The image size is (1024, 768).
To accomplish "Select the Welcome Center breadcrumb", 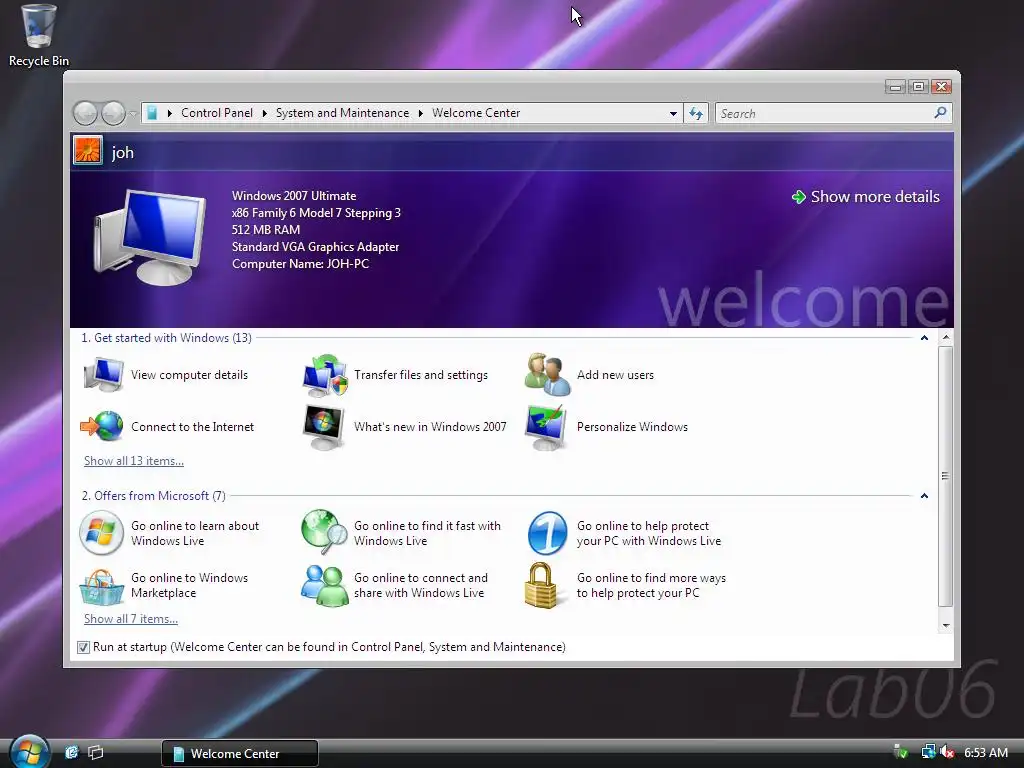I will coord(476,113).
